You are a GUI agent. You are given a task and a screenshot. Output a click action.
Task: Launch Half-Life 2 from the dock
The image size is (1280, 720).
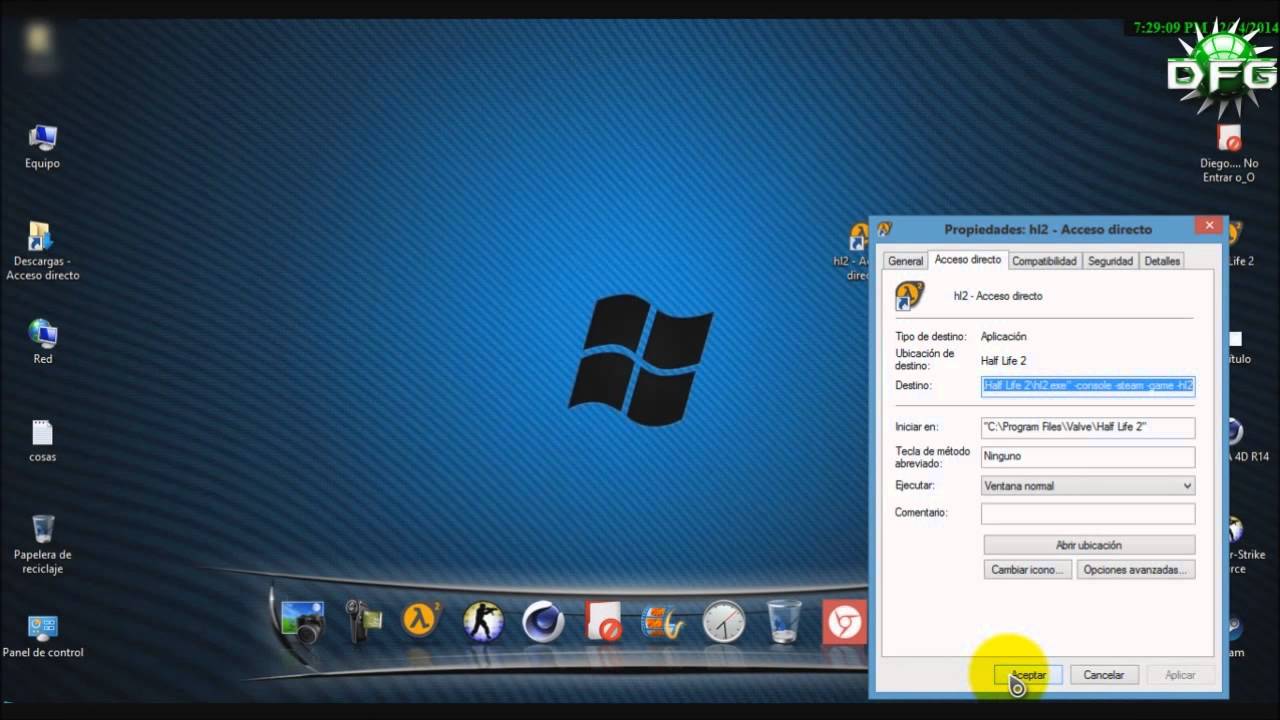pos(422,621)
